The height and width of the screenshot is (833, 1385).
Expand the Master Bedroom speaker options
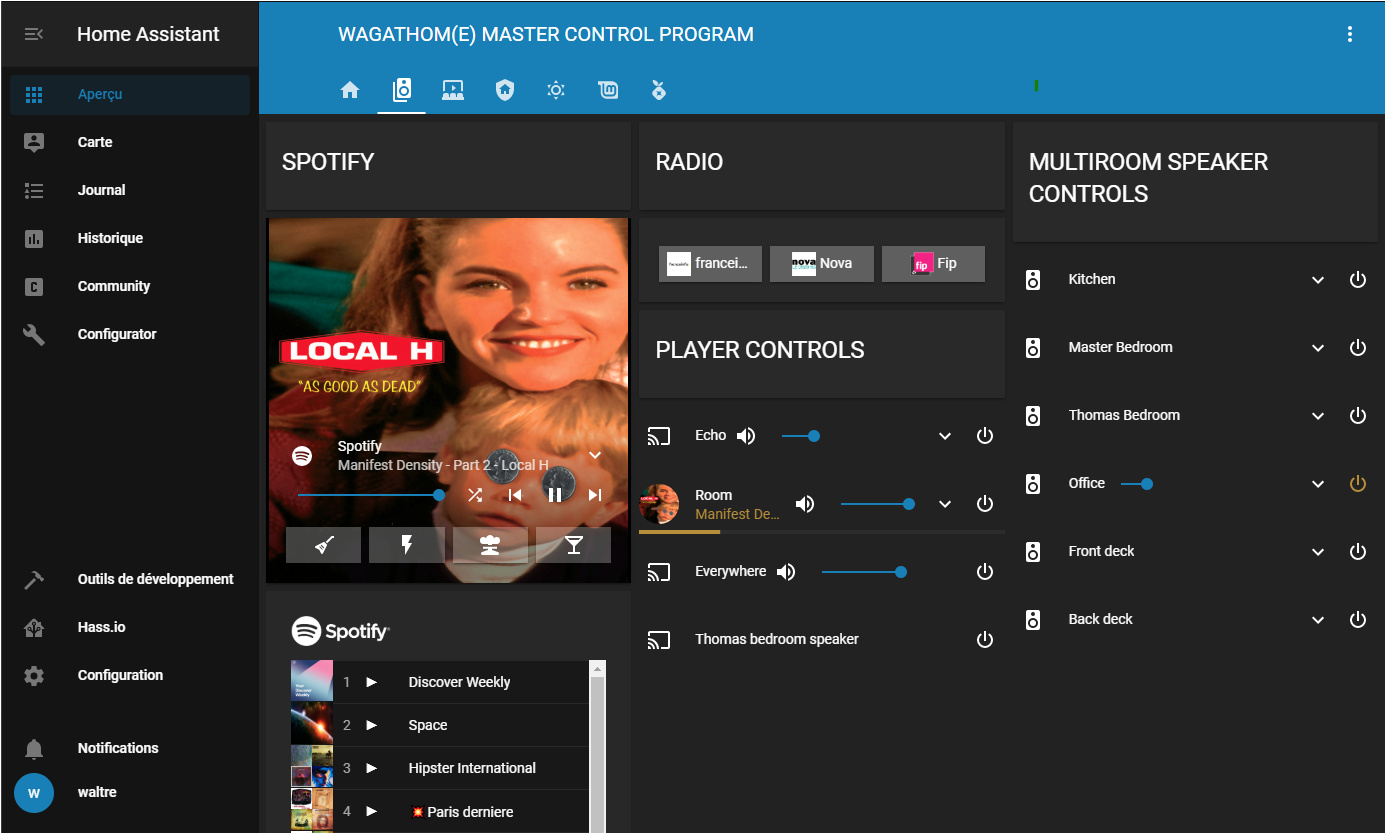tap(1318, 348)
